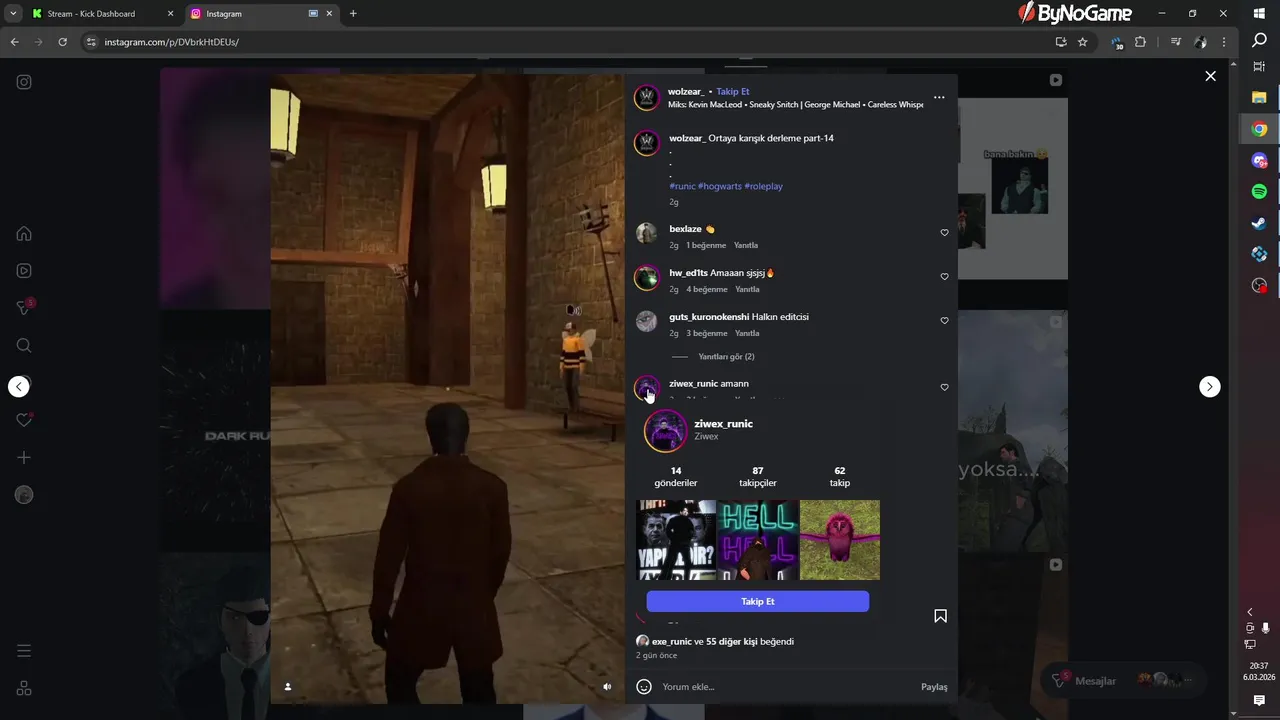Reply to guts_kuronokenshi with Yanıtla
This screenshot has width=1280, height=720.
(747, 333)
